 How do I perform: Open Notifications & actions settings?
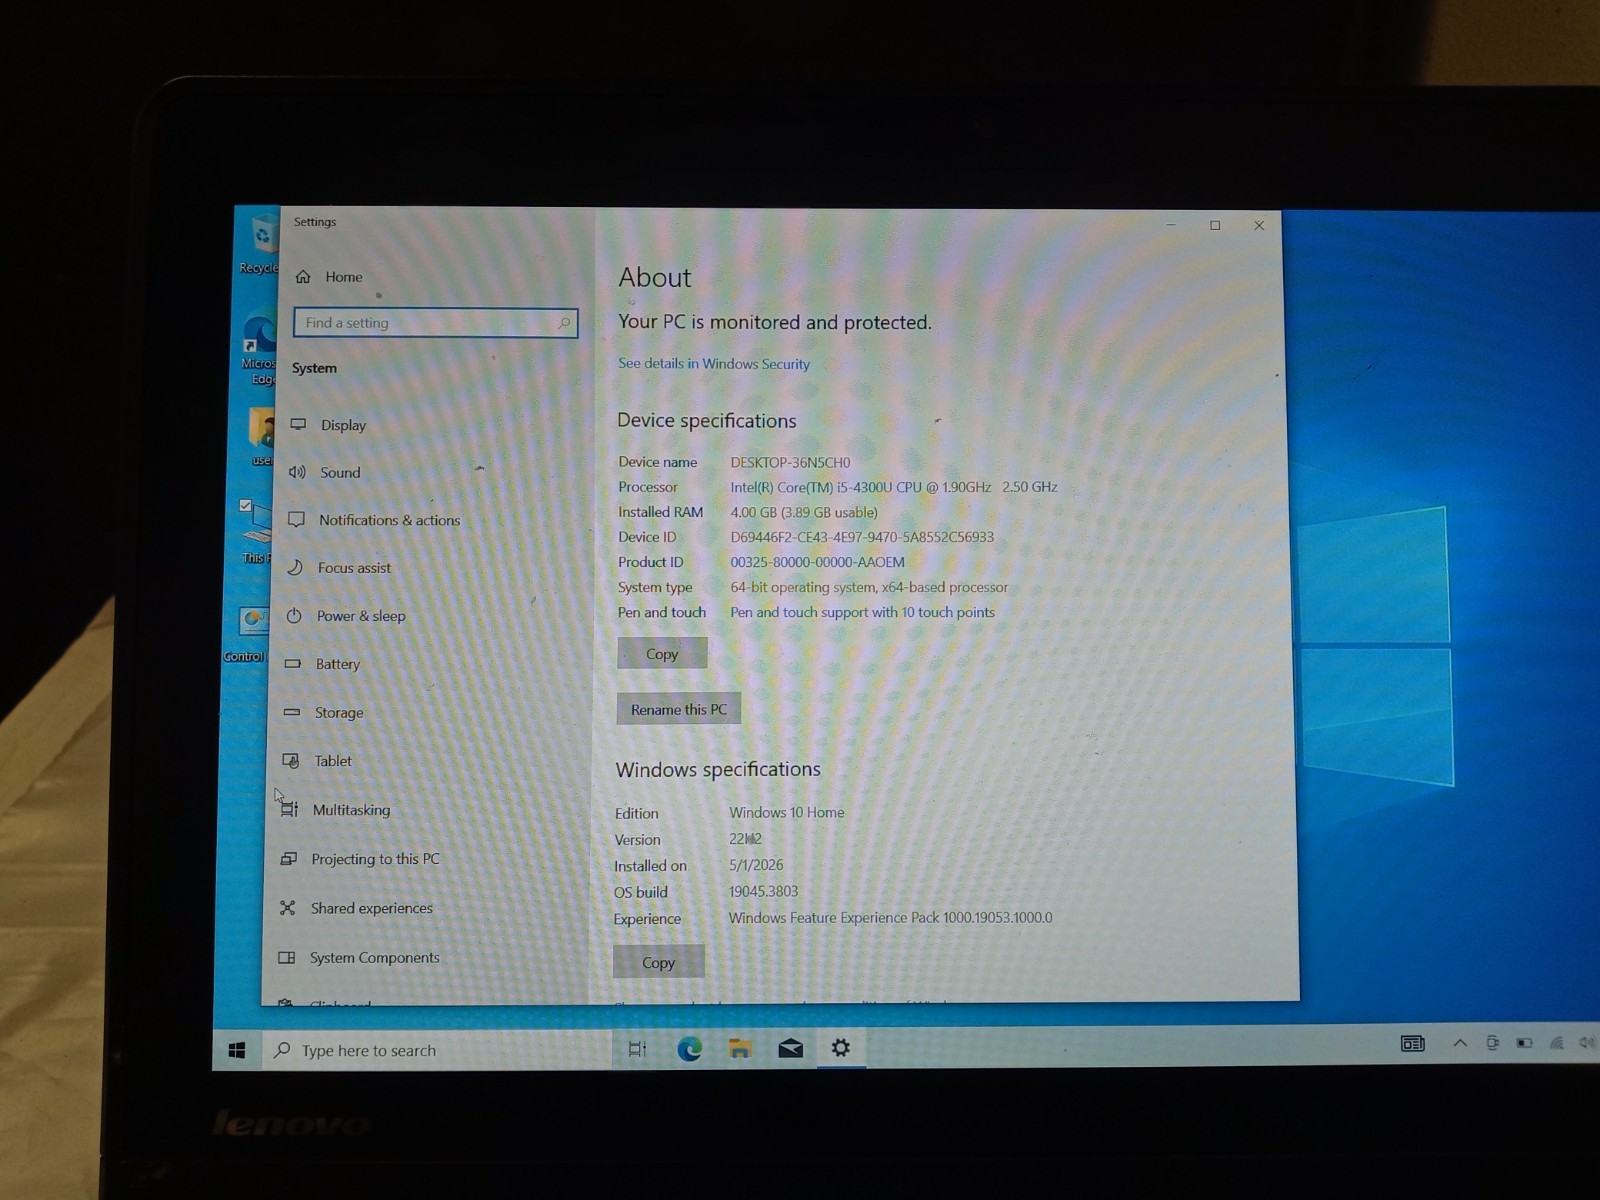[x=389, y=520]
